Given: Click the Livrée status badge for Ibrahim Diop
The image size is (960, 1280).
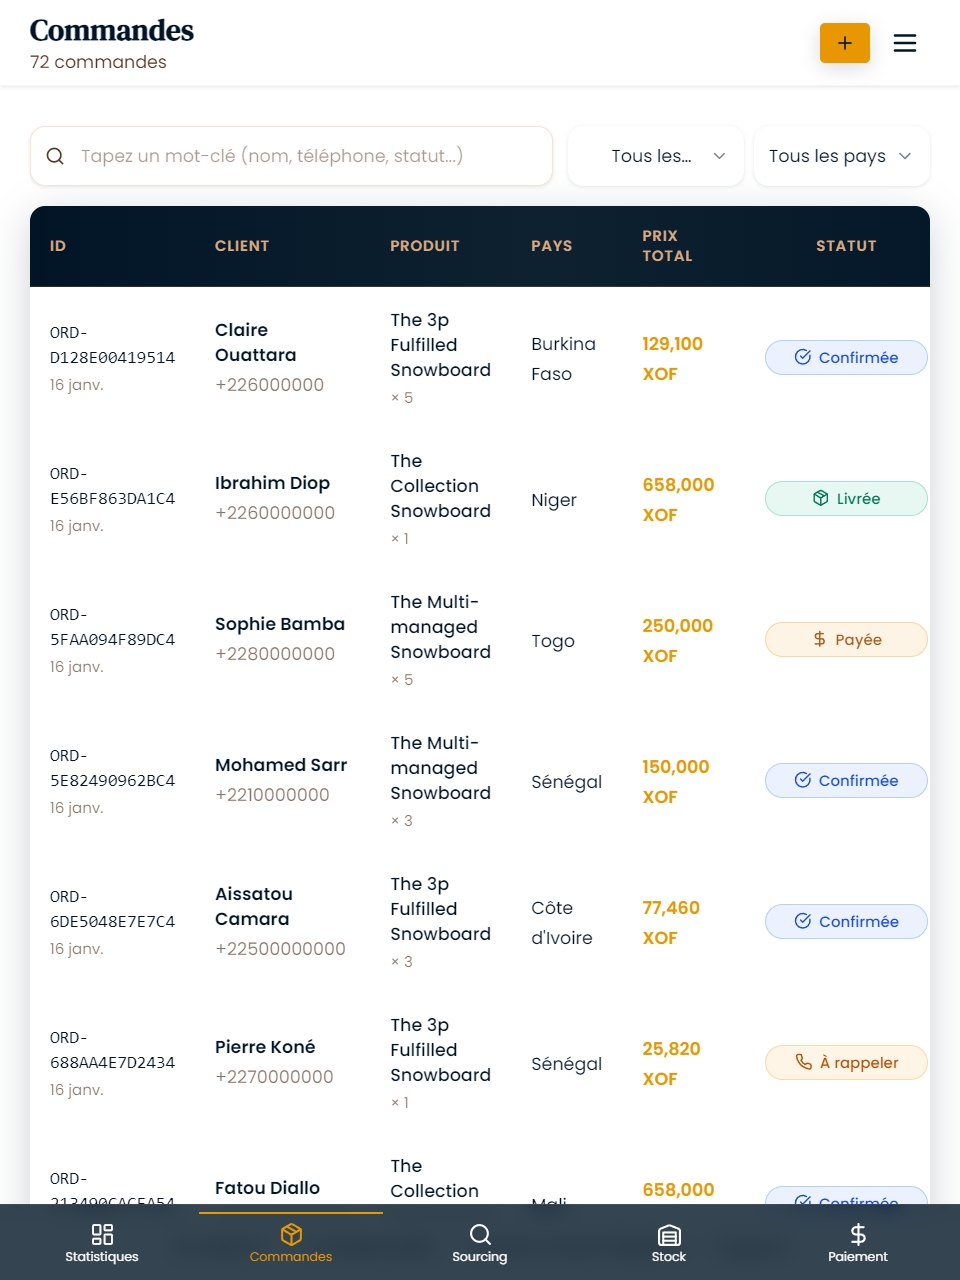Looking at the screenshot, I should click(846, 499).
